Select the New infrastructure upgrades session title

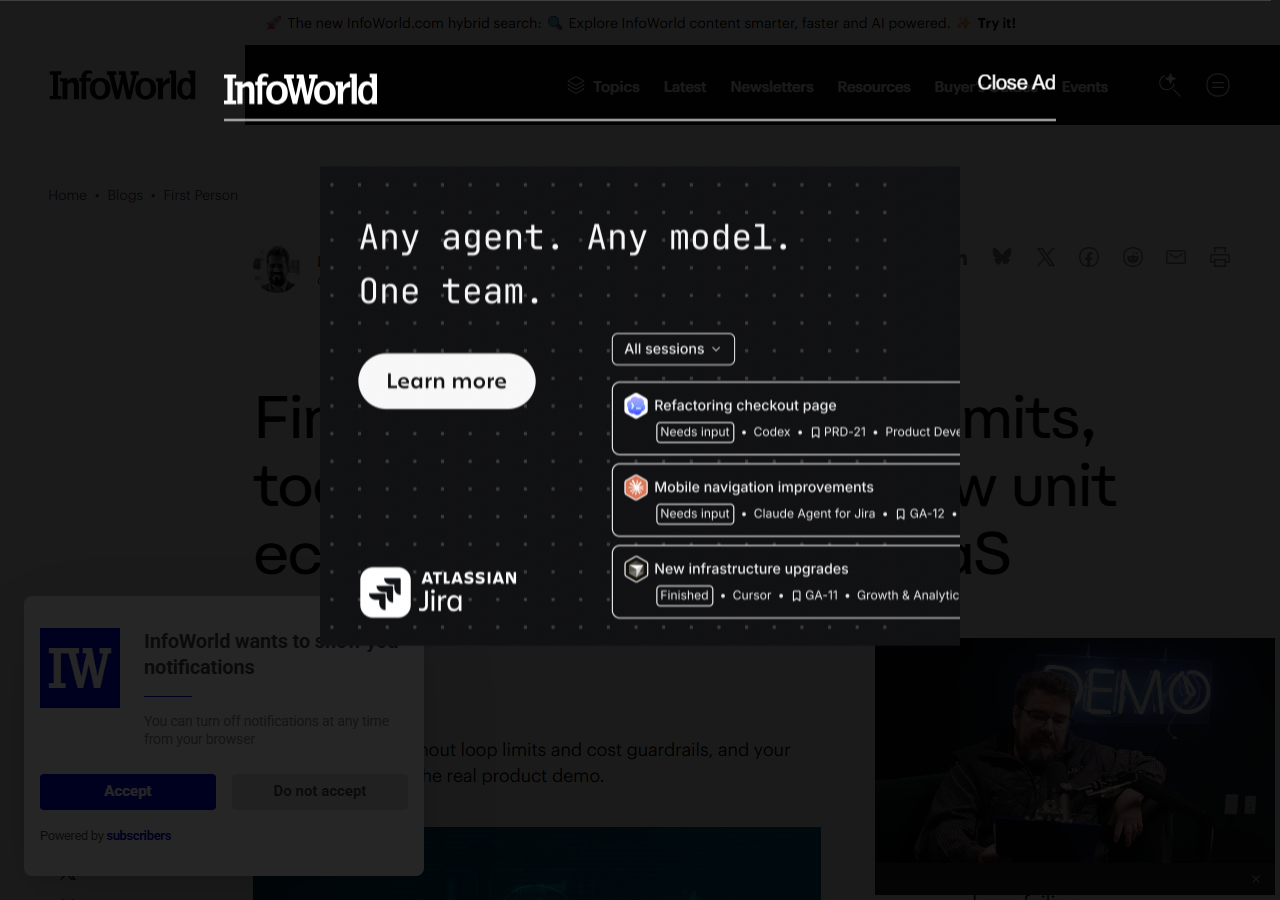point(751,569)
